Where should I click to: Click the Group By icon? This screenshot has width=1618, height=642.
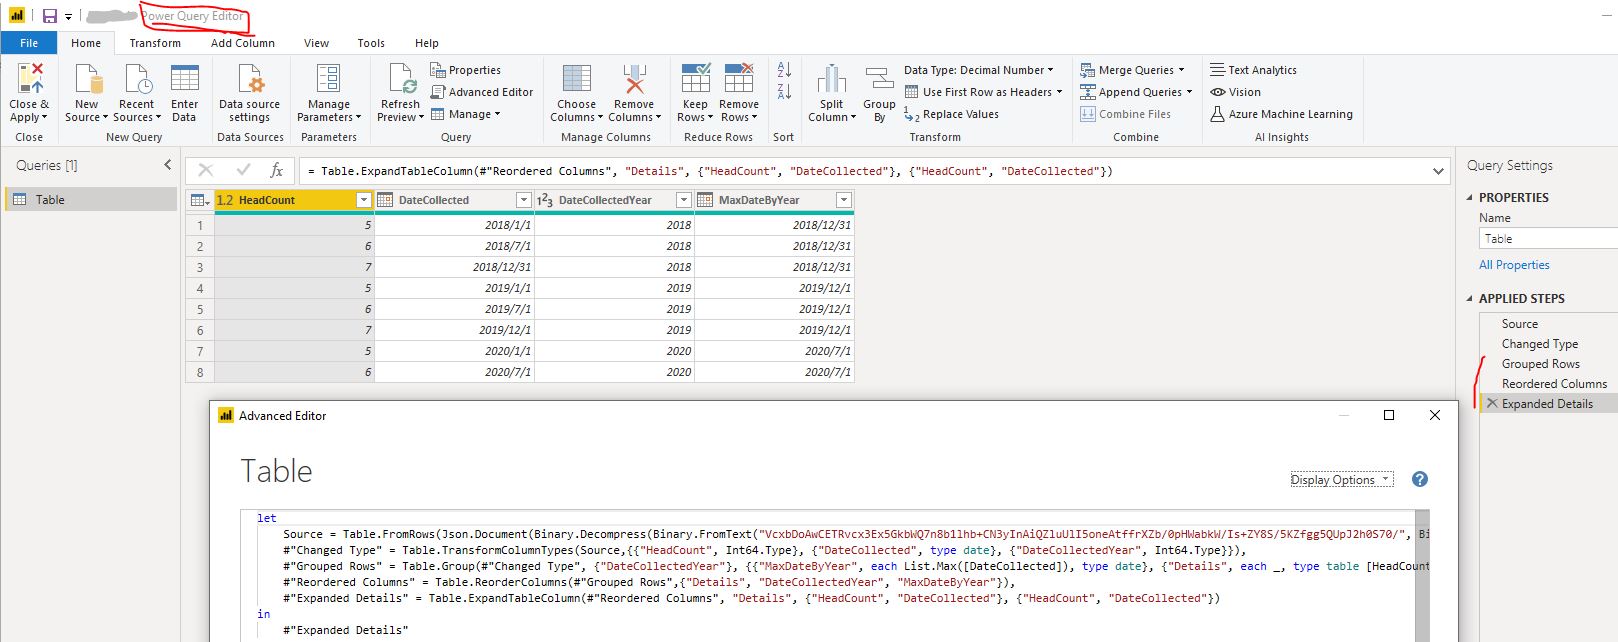(879, 78)
